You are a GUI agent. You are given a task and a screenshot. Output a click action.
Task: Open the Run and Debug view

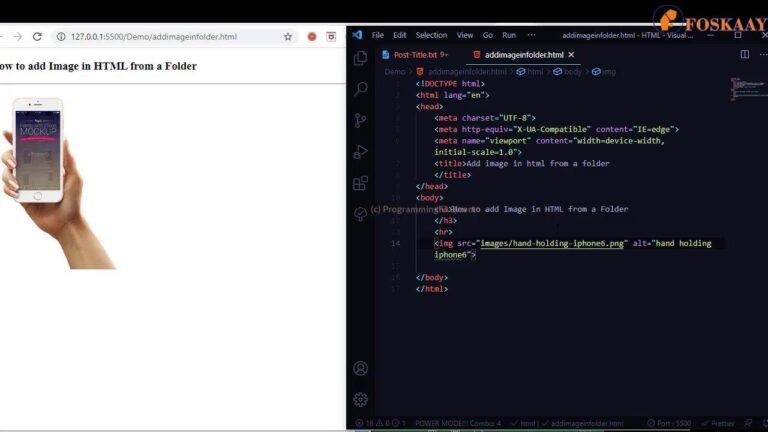pos(360,152)
